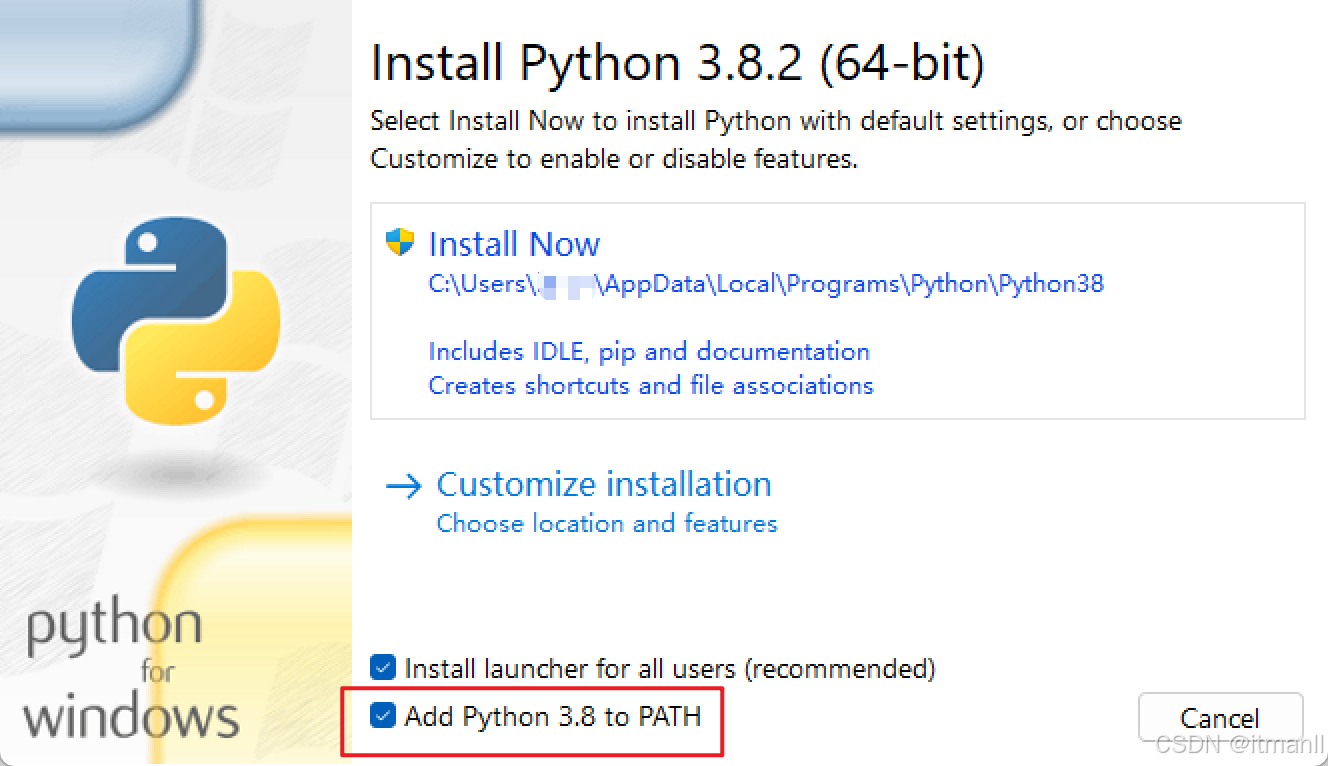The height and width of the screenshot is (766, 1328).
Task: Cancel the Python setup
Action: (1220, 718)
